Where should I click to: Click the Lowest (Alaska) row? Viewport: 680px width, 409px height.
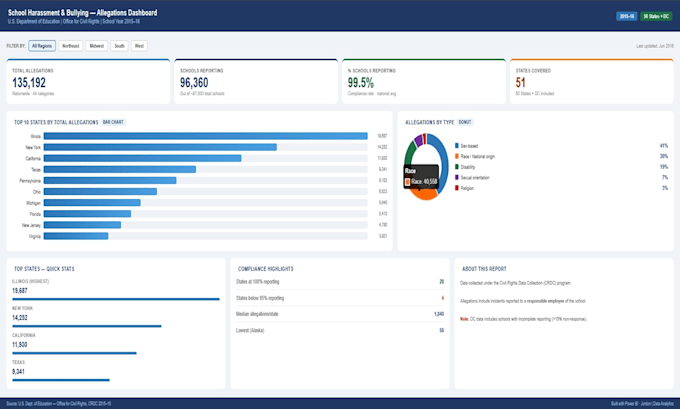(x=340, y=330)
